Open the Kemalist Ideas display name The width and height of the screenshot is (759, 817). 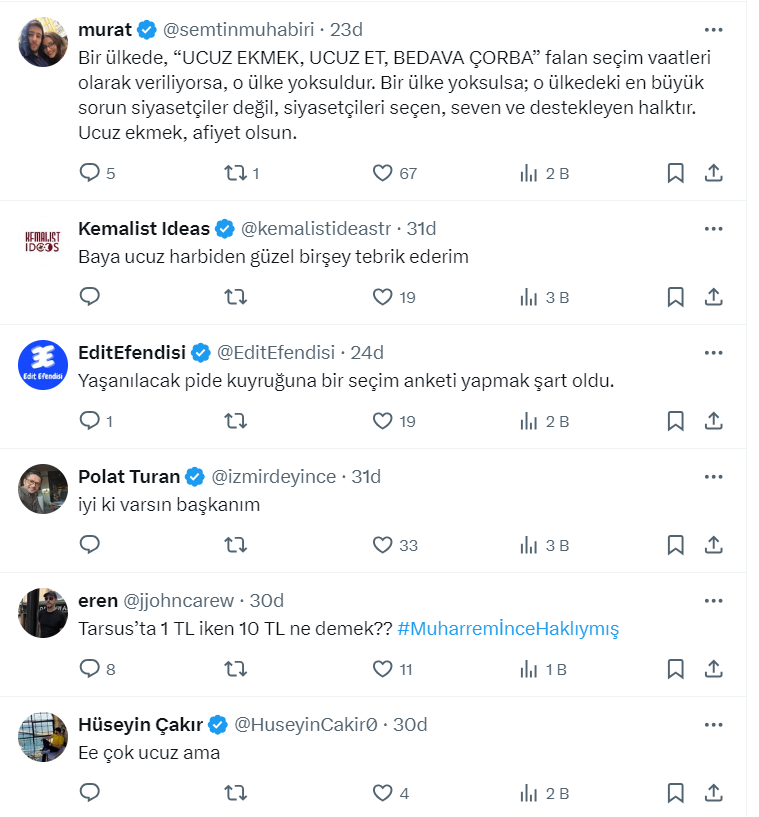[144, 228]
